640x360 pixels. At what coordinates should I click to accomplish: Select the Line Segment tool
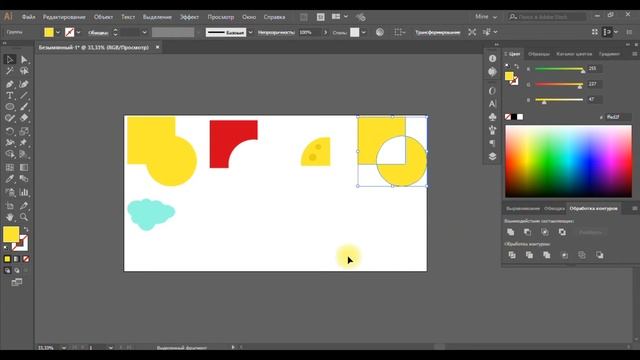click(24, 96)
